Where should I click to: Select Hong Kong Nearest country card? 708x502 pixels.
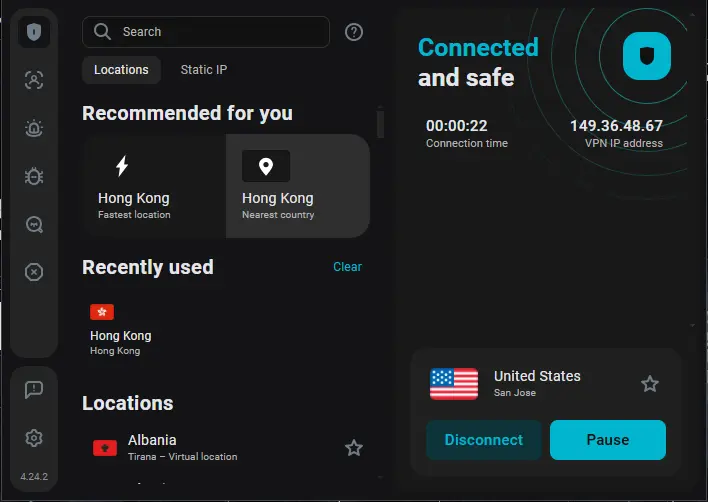[x=298, y=186]
